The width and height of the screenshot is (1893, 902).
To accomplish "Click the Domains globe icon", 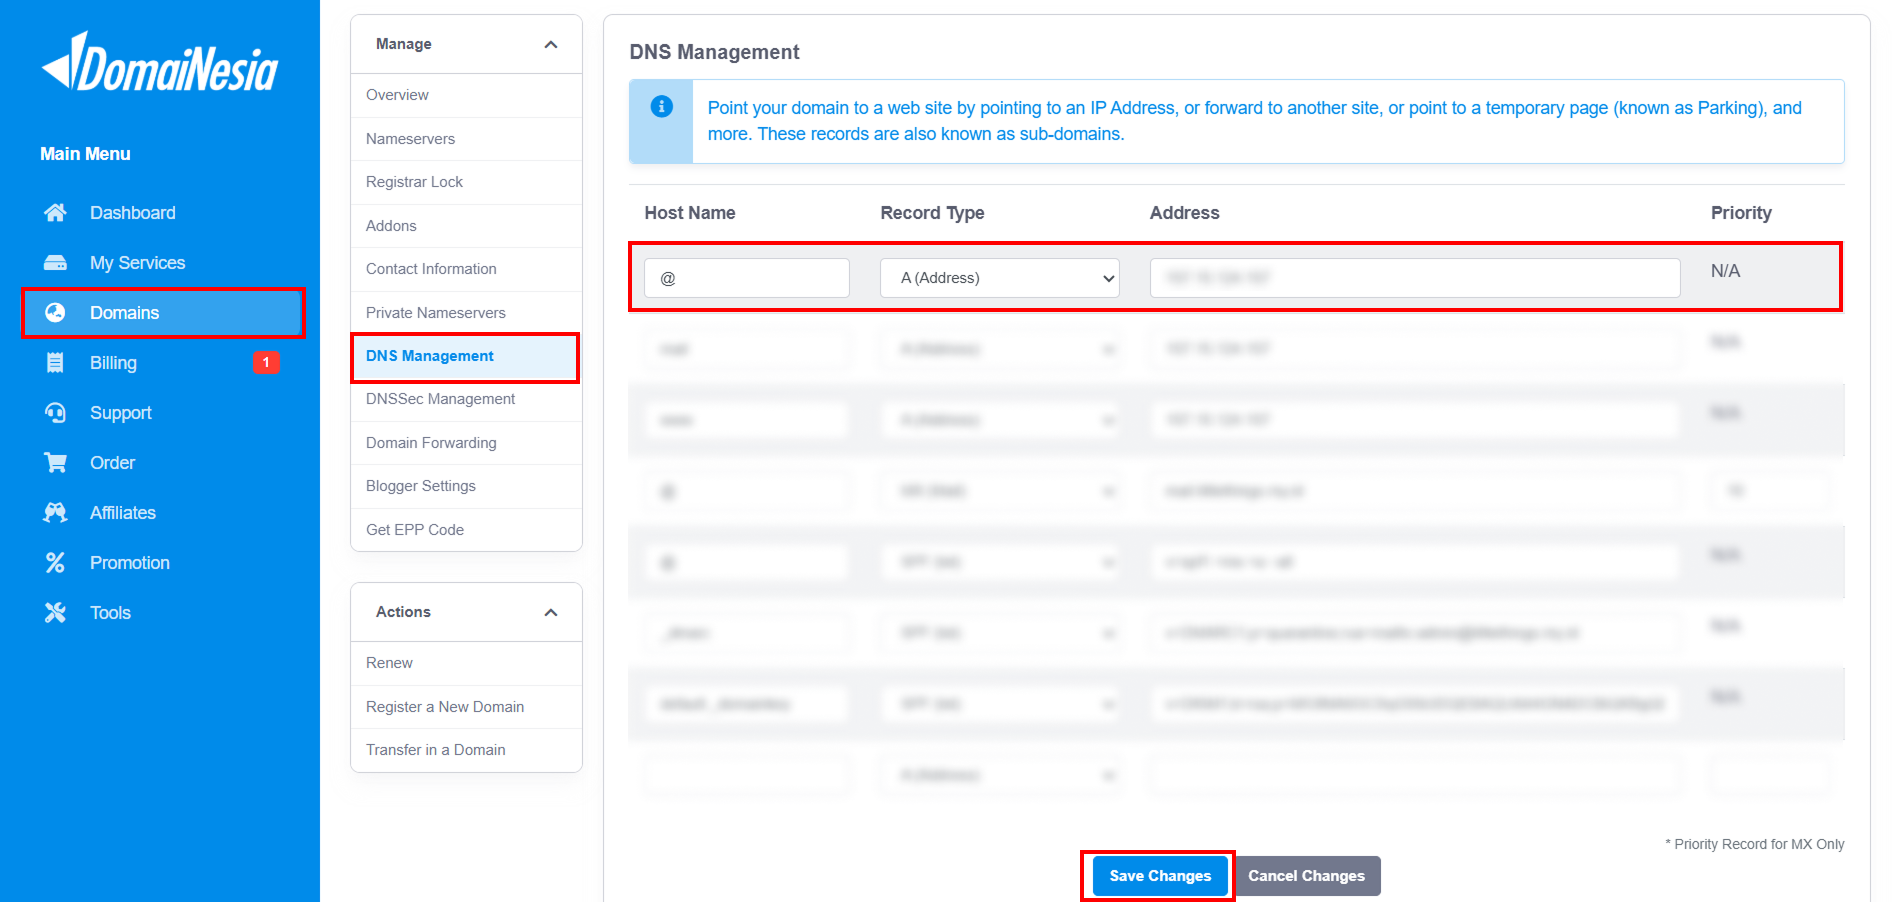I will pyautogui.click(x=57, y=312).
